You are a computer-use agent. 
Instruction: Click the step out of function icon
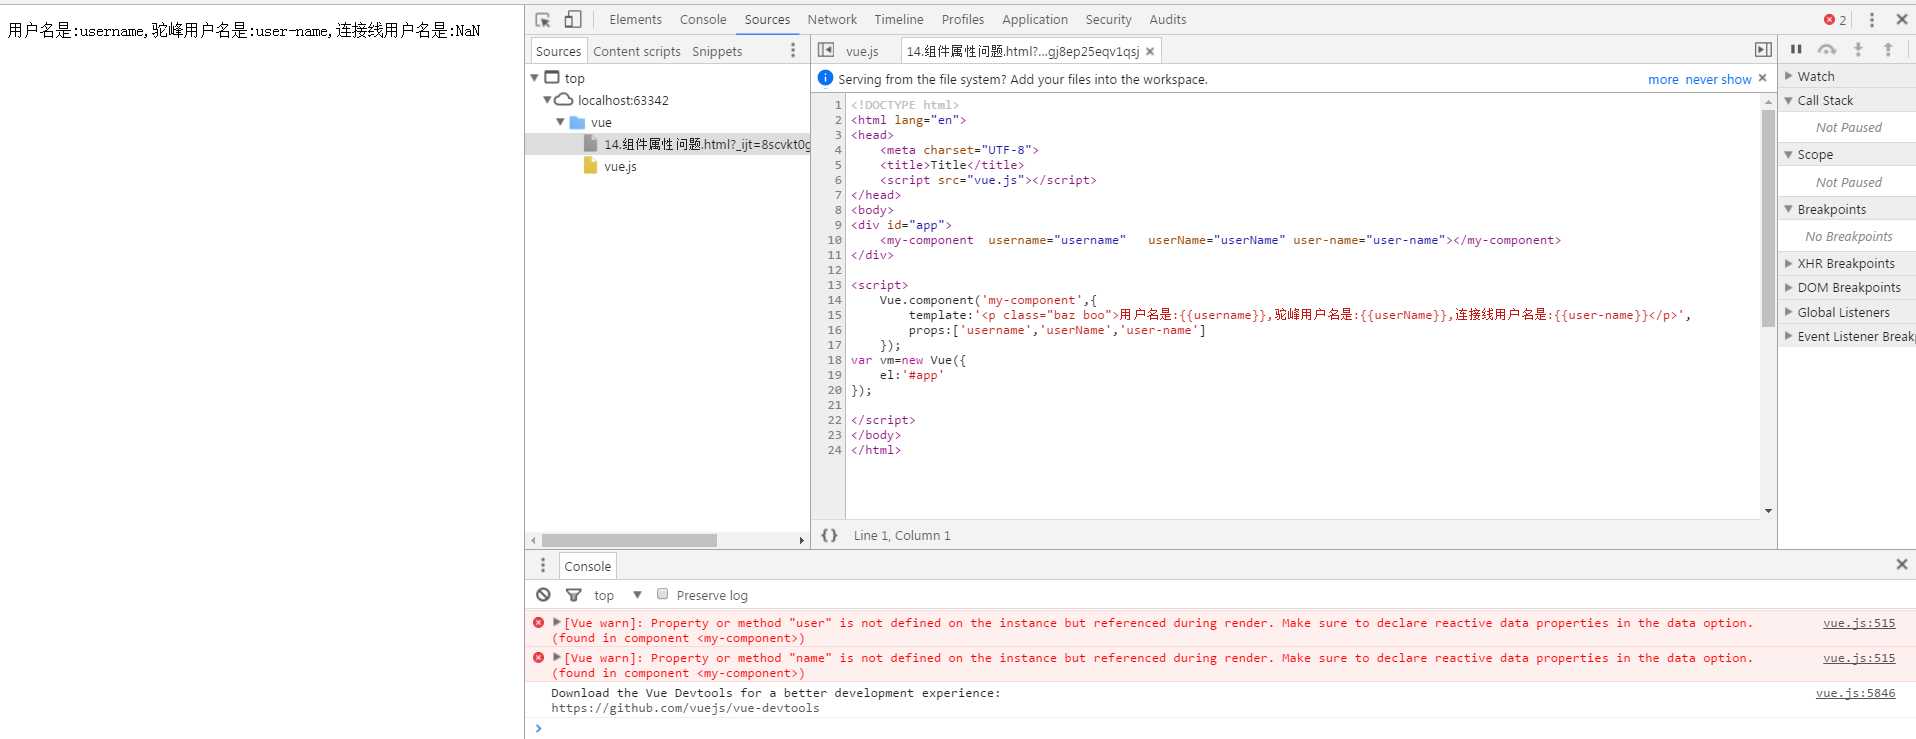pos(1888,49)
